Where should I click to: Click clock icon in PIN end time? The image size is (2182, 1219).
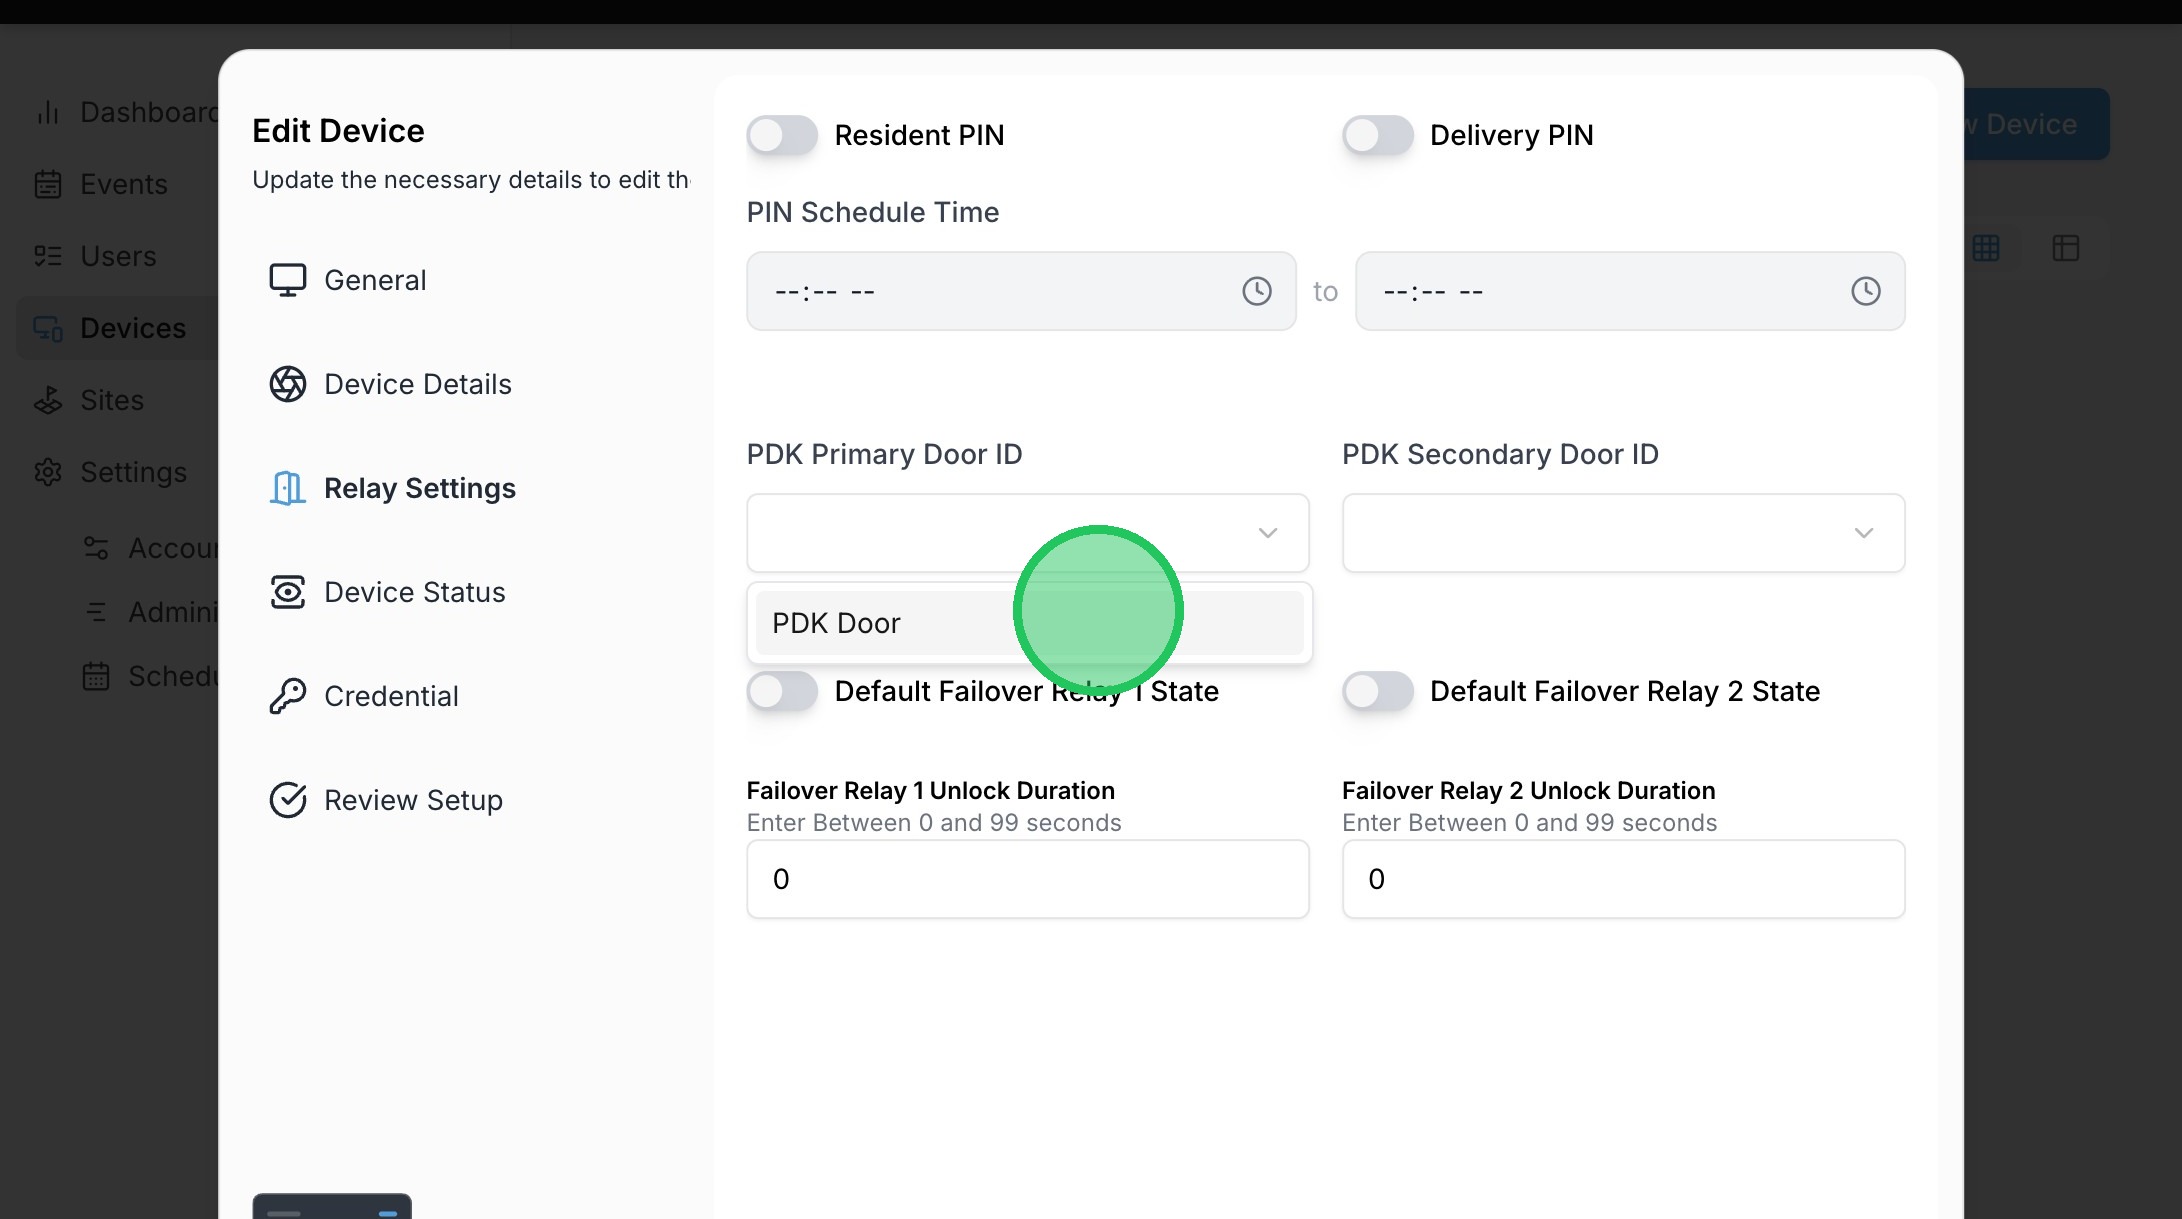coord(1865,291)
